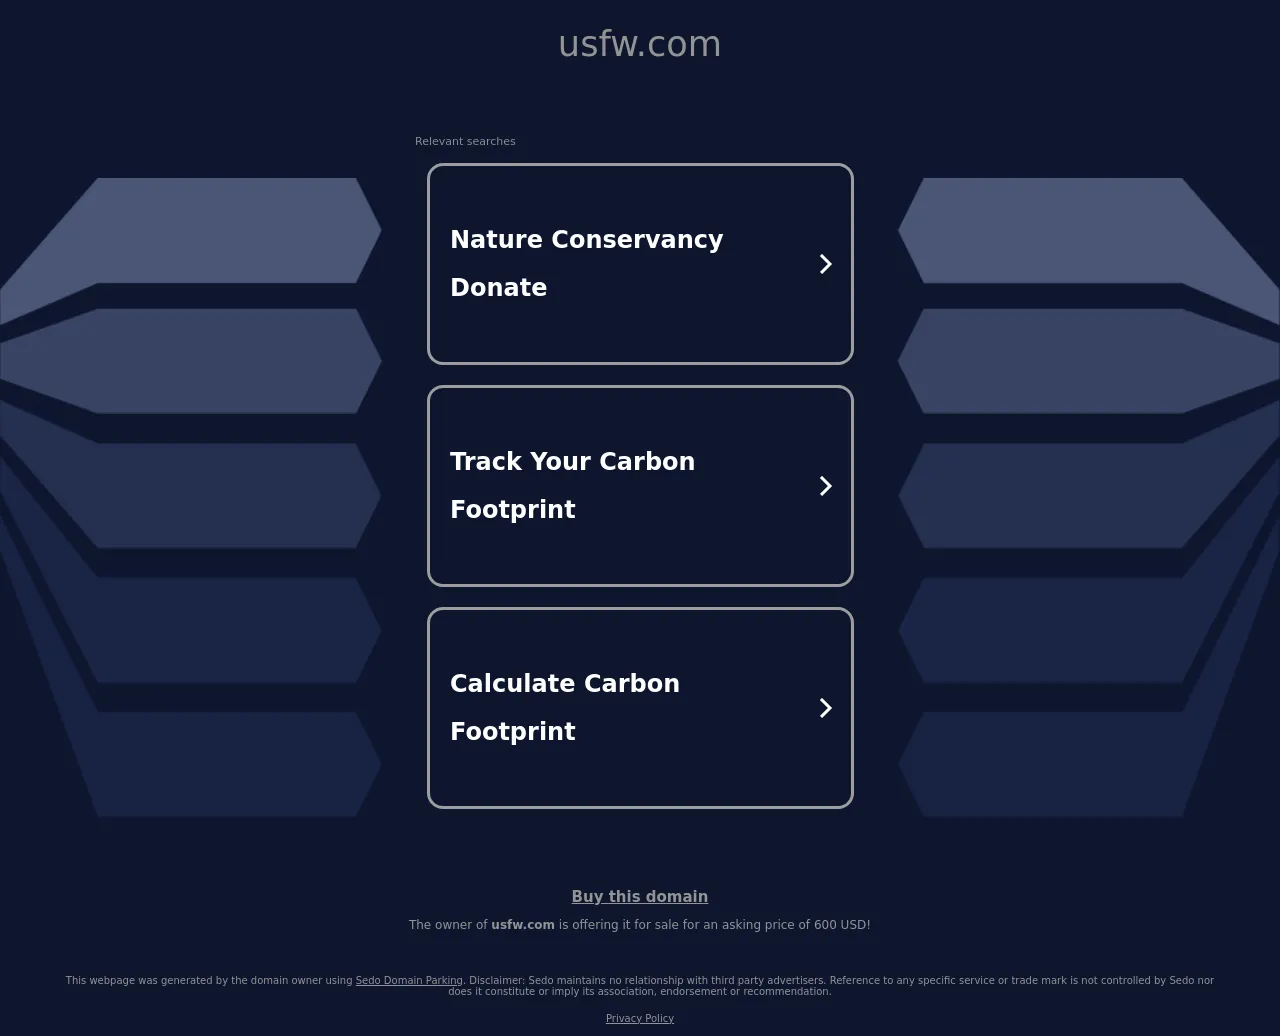The height and width of the screenshot is (1036, 1280).
Task: Click the text 'The owner of' in footer
Action: pos(448,925)
